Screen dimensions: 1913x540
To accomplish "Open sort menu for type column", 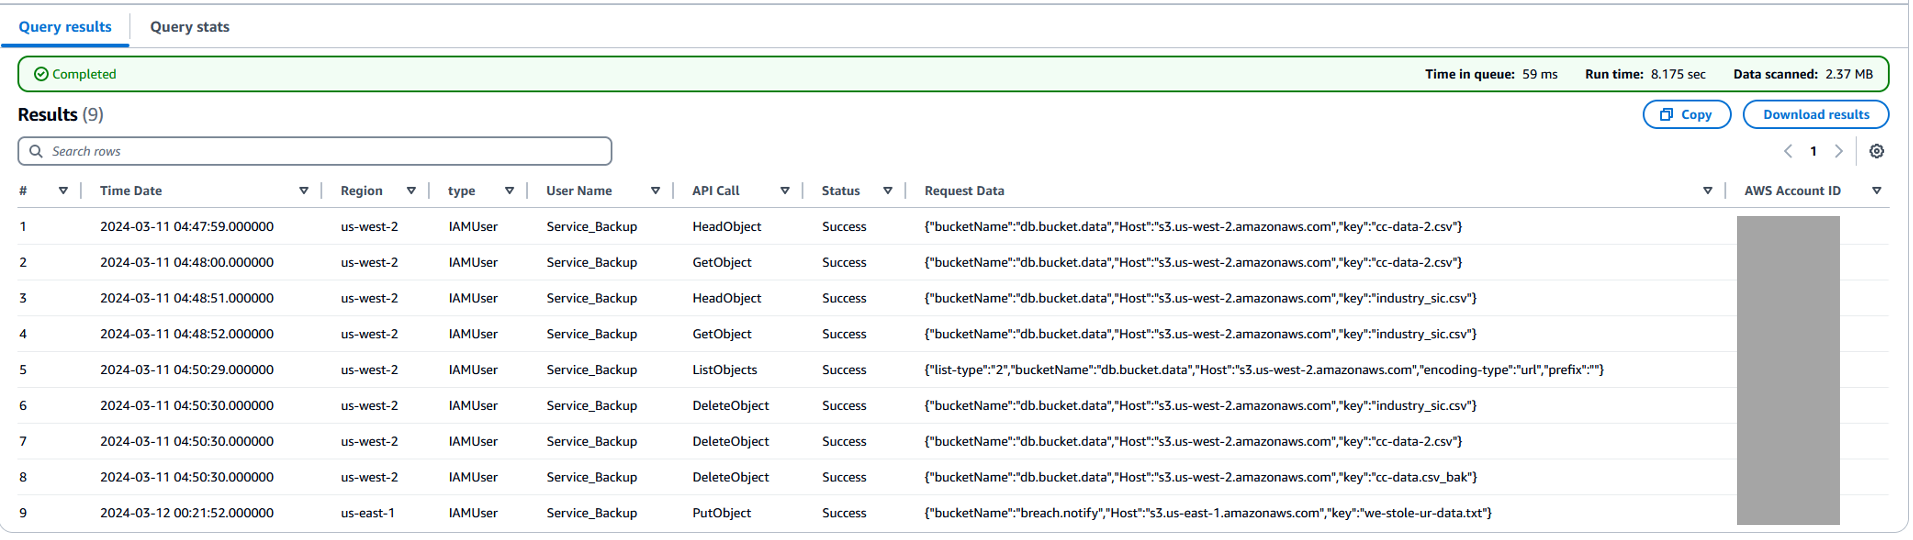I will coord(509,191).
